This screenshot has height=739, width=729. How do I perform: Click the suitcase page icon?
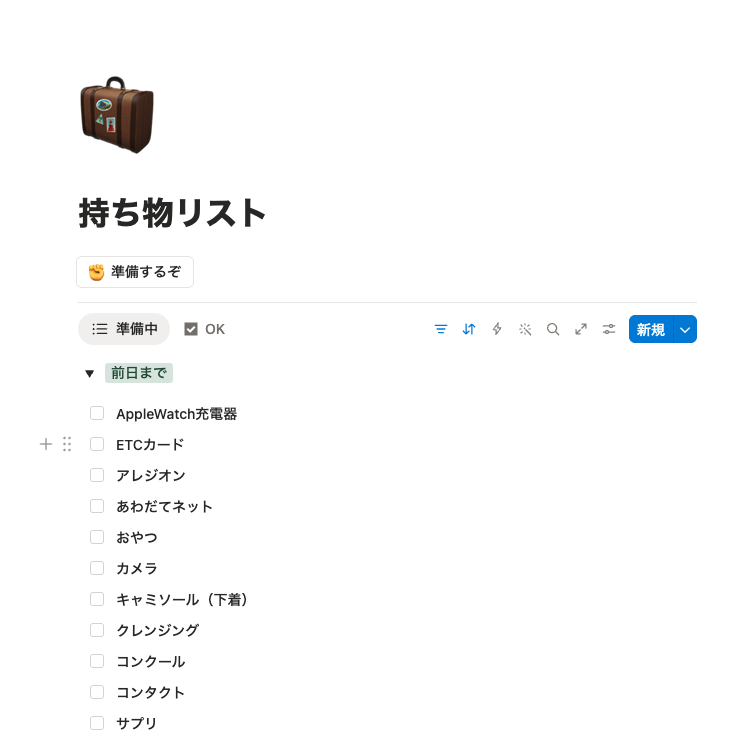[x=117, y=115]
